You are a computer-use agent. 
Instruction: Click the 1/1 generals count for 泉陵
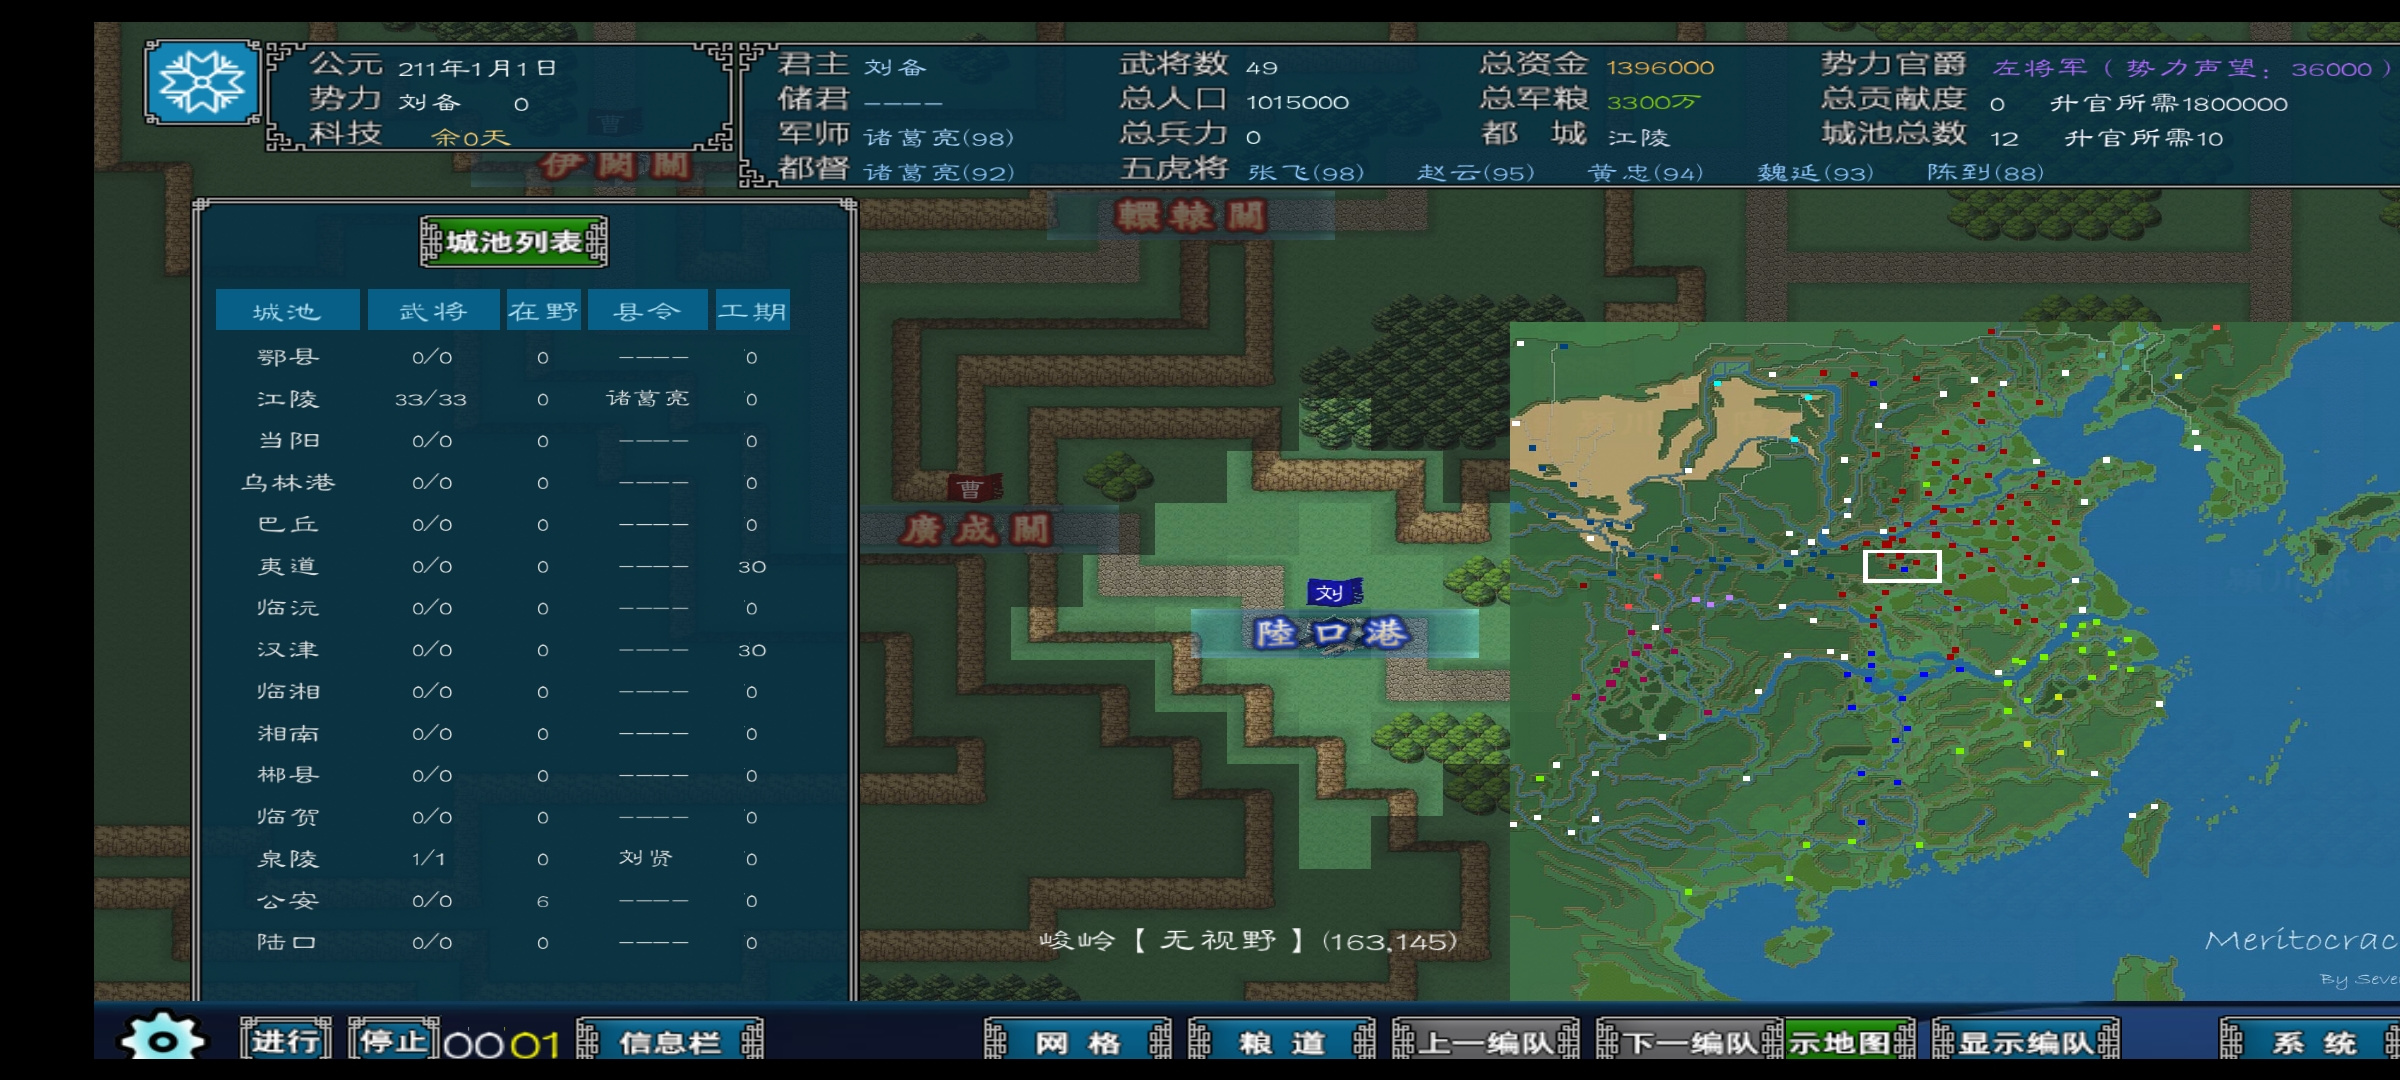click(x=429, y=858)
